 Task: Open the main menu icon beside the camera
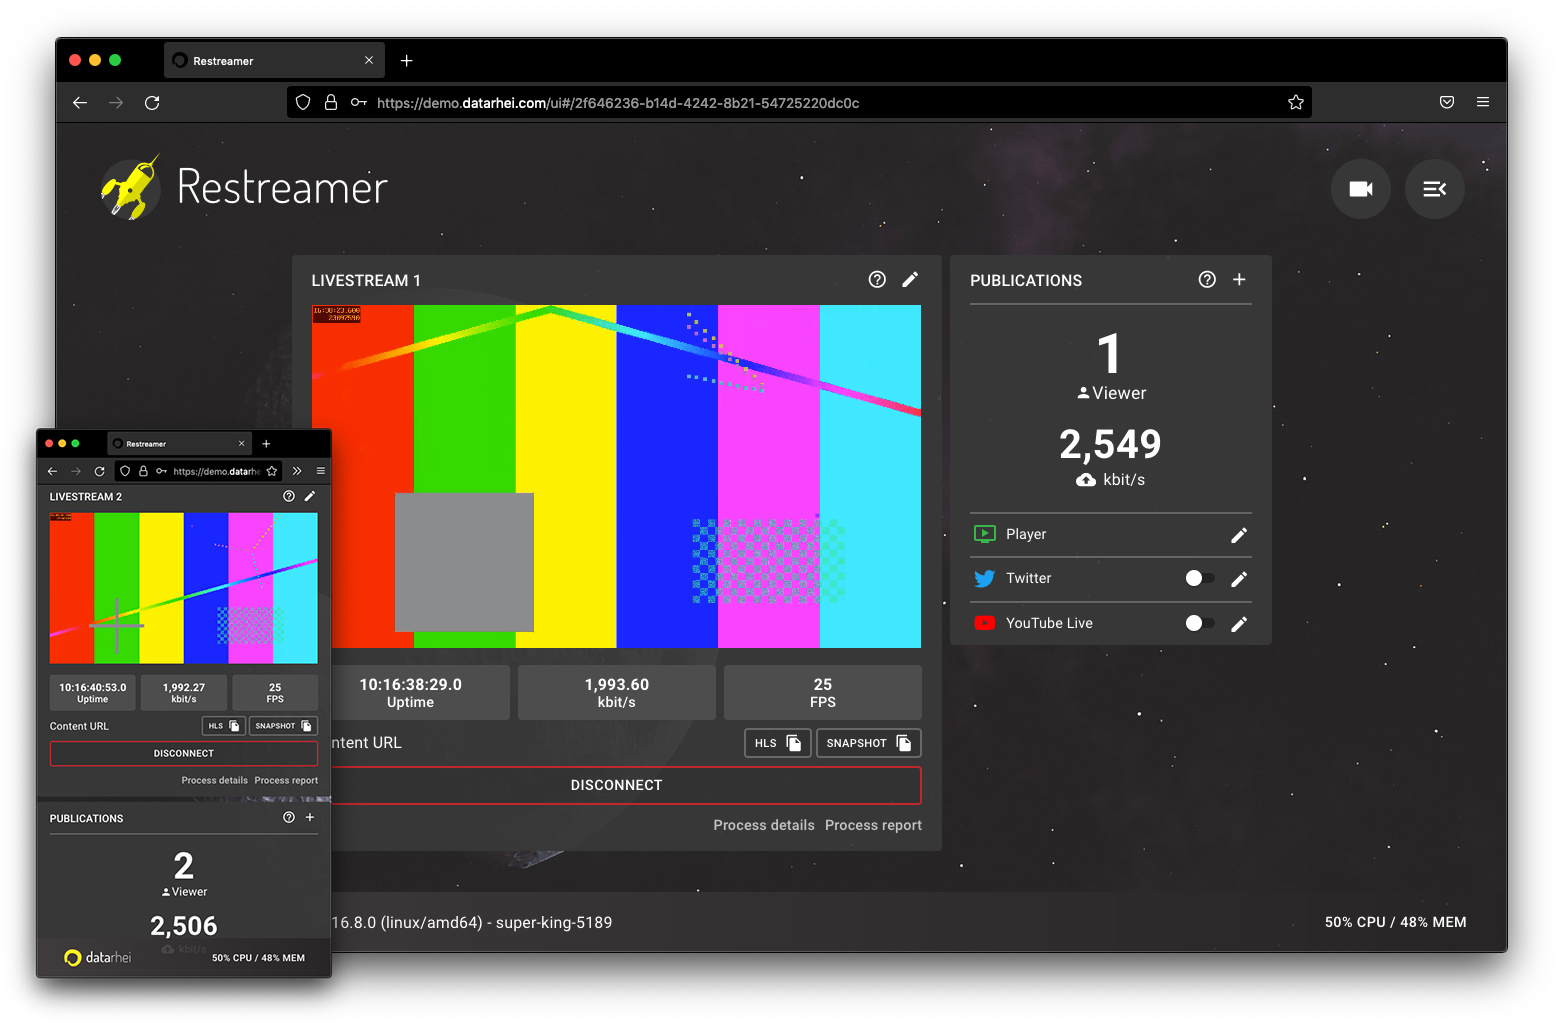point(1435,189)
